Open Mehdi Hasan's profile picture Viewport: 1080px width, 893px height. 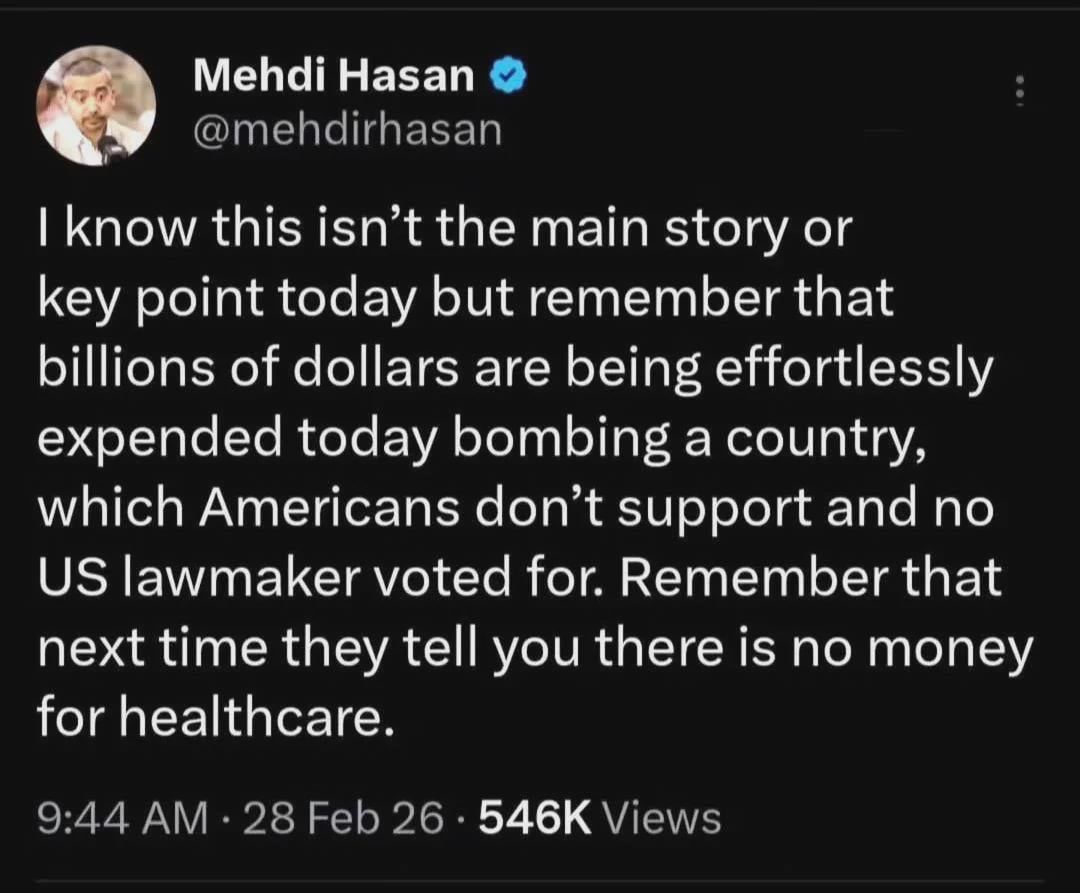(x=96, y=106)
